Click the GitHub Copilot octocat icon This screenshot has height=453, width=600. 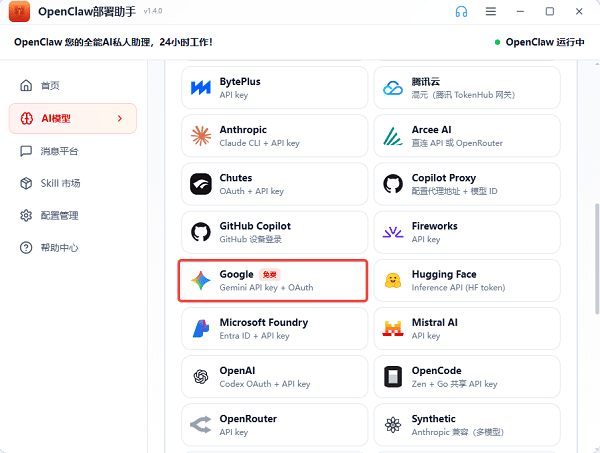tap(201, 232)
